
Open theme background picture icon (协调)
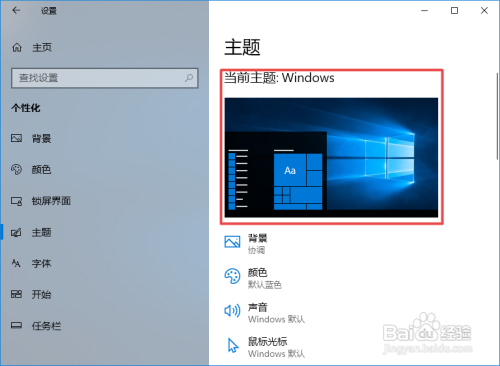pyautogui.click(x=232, y=242)
